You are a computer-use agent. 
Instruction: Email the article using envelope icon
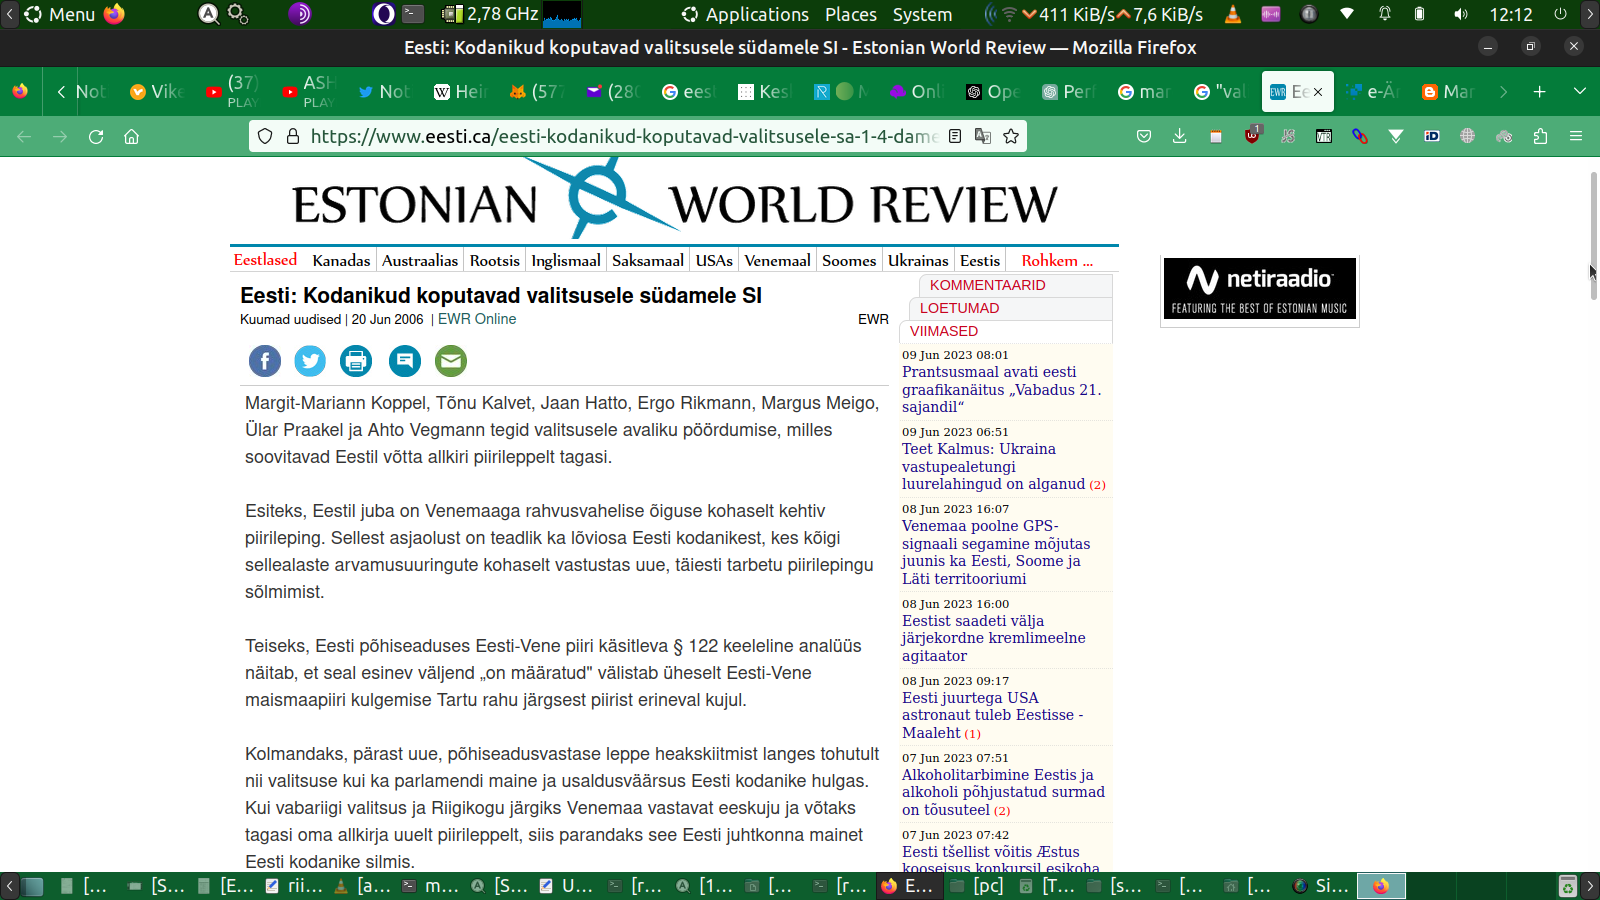pyautogui.click(x=451, y=361)
